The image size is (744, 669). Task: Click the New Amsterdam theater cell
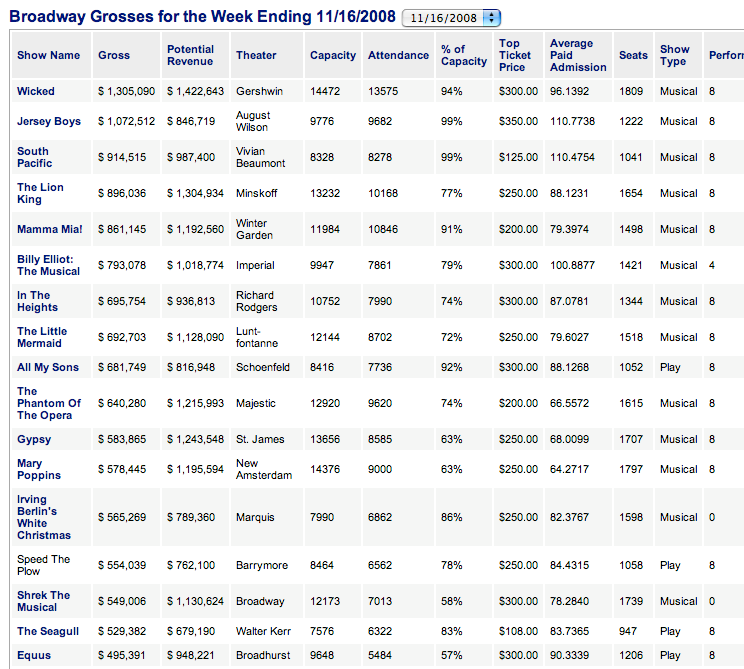point(264,469)
